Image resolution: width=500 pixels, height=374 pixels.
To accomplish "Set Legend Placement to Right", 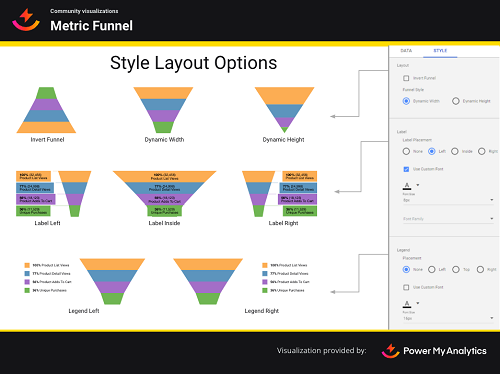I will pos(480,269).
